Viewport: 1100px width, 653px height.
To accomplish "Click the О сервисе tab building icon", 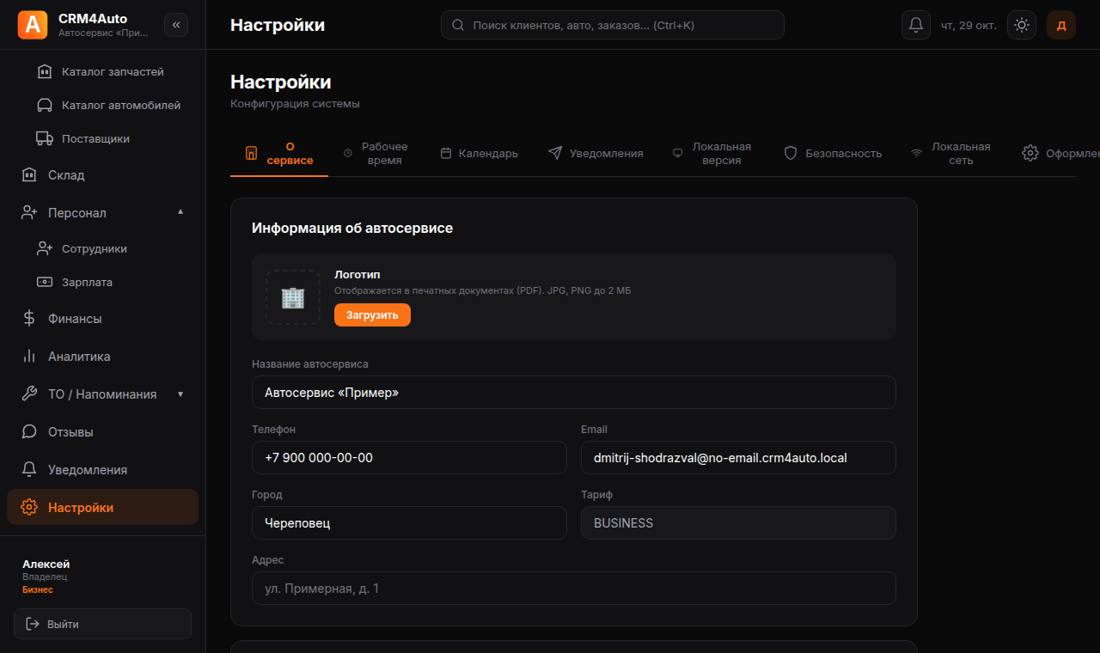I will 251,153.
